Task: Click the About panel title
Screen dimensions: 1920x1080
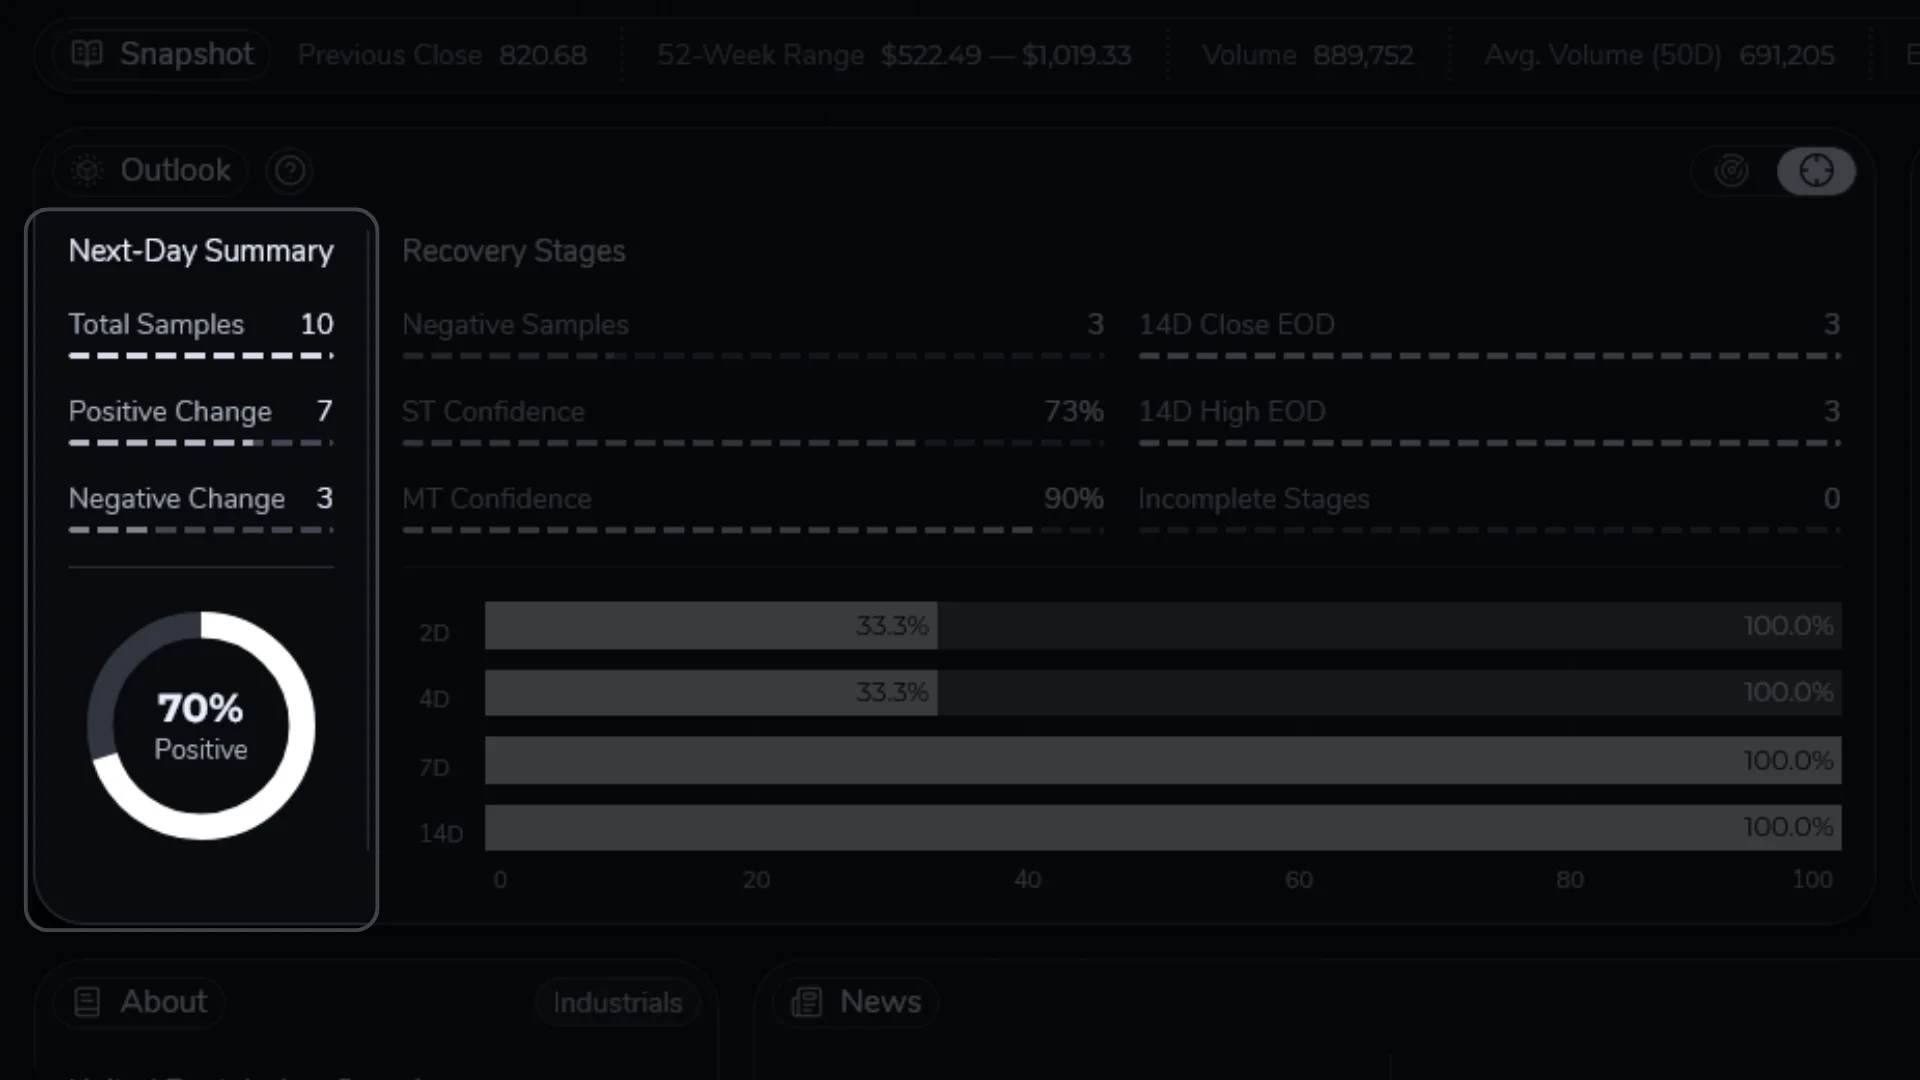Action: coord(164,1002)
